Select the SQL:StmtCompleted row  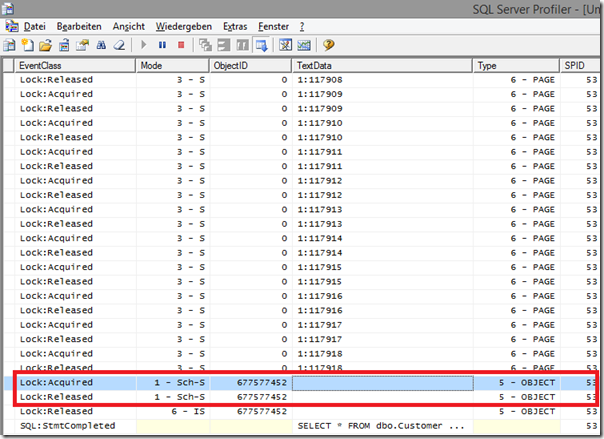click(x=302, y=426)
